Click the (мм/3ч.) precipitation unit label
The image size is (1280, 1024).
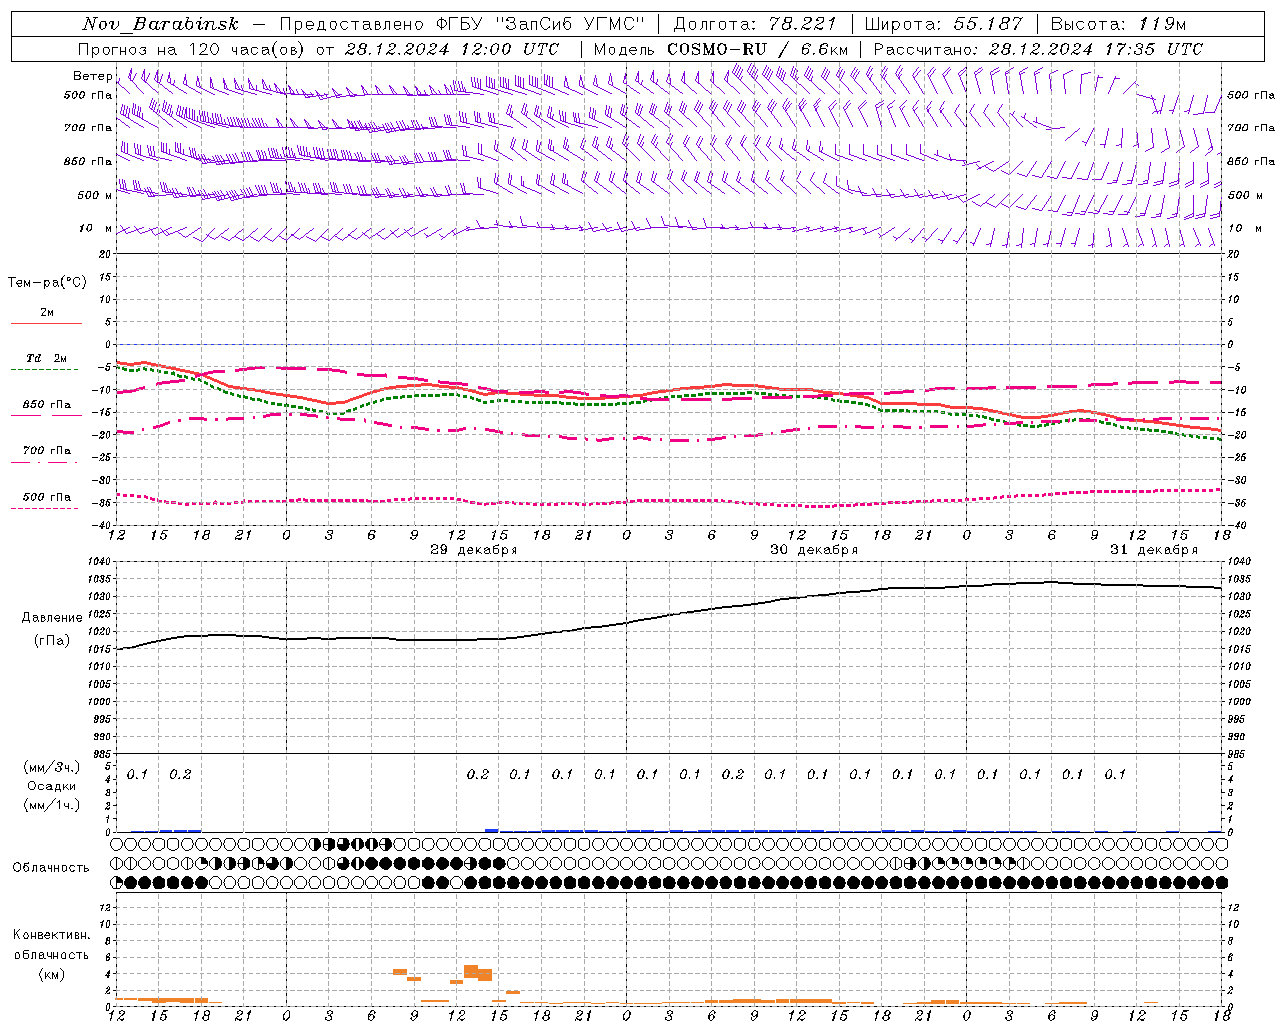52,767
